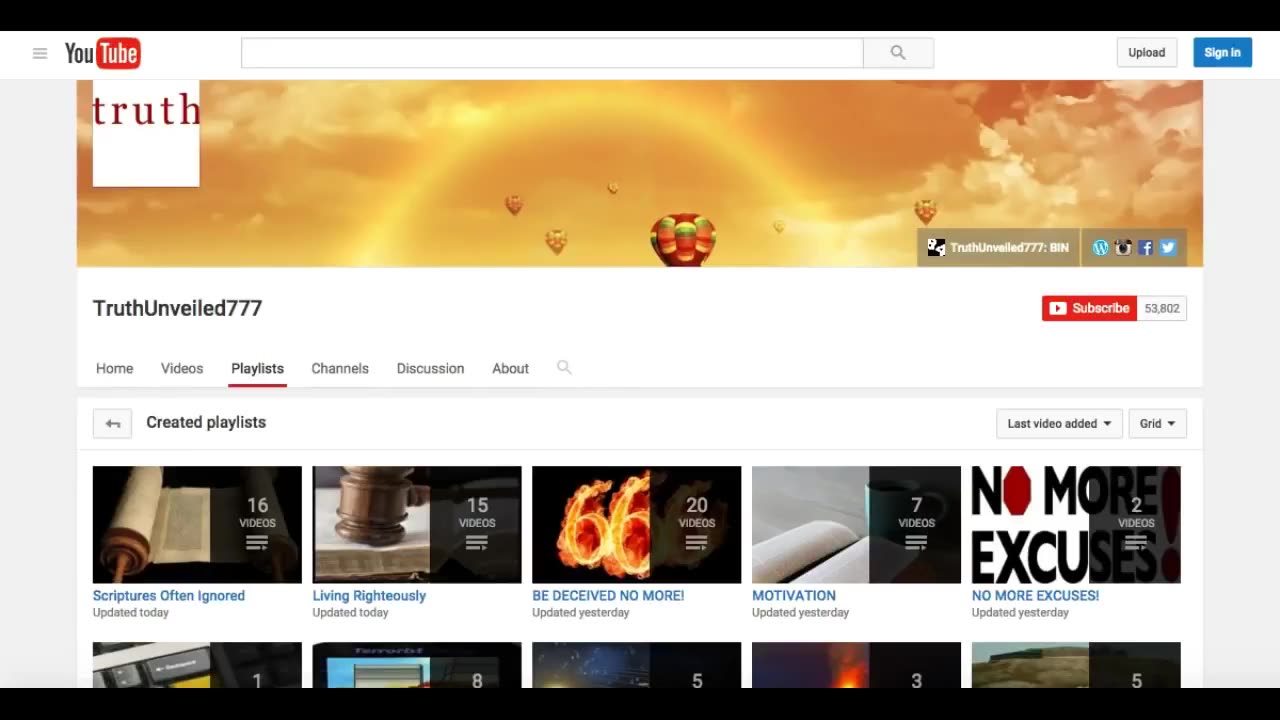The image size is (1280, 720).
Task: Click the Living Righteously title link
Action: pos(369,595)
